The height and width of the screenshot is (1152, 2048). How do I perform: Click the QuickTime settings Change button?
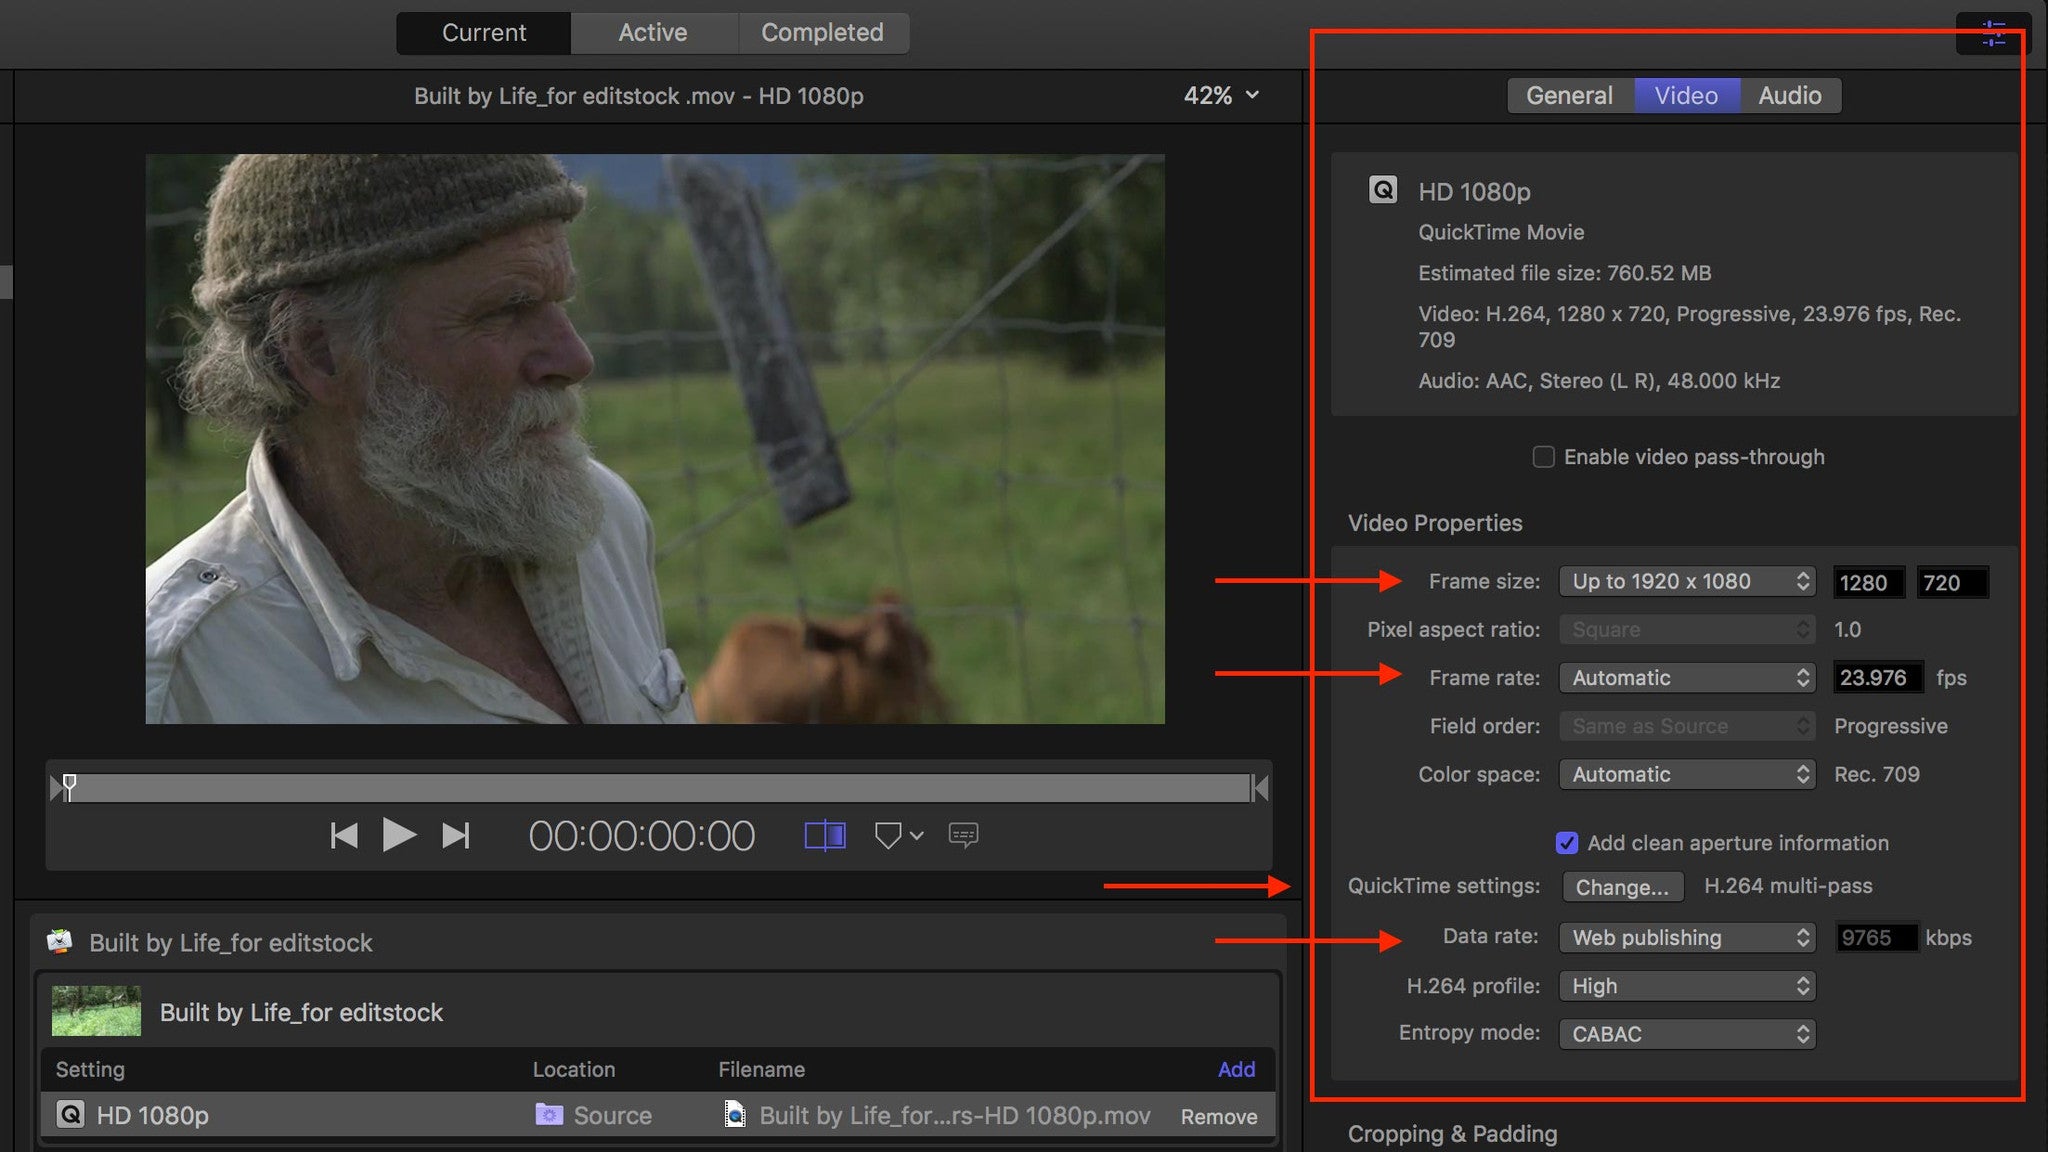coord(1622,887)
